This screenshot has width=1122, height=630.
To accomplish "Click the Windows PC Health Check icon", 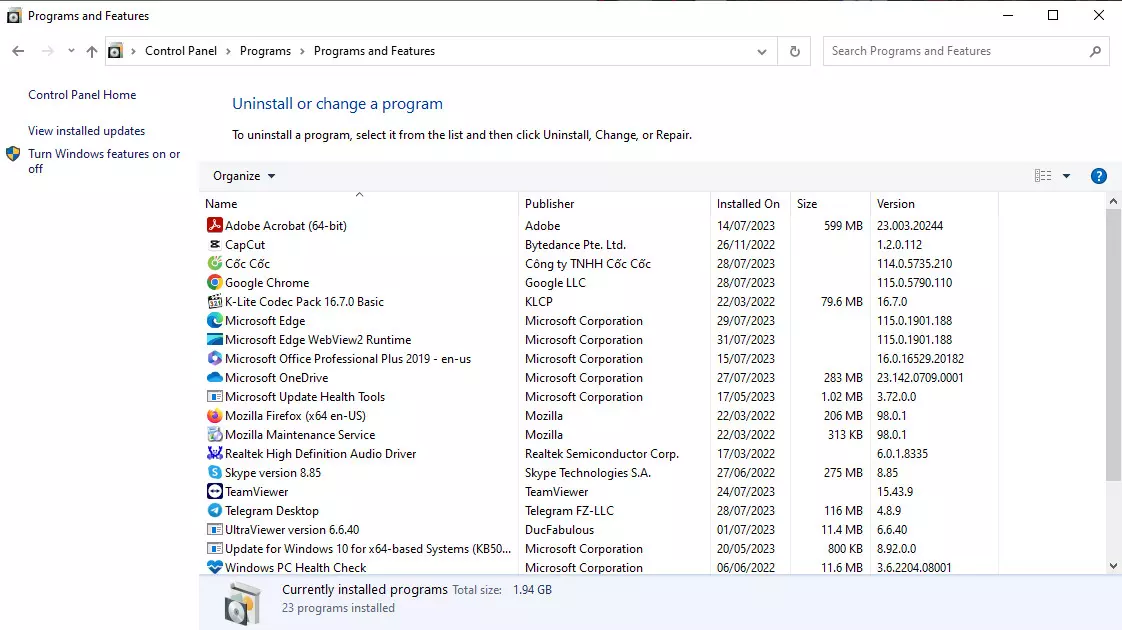I will pos(215,567).
